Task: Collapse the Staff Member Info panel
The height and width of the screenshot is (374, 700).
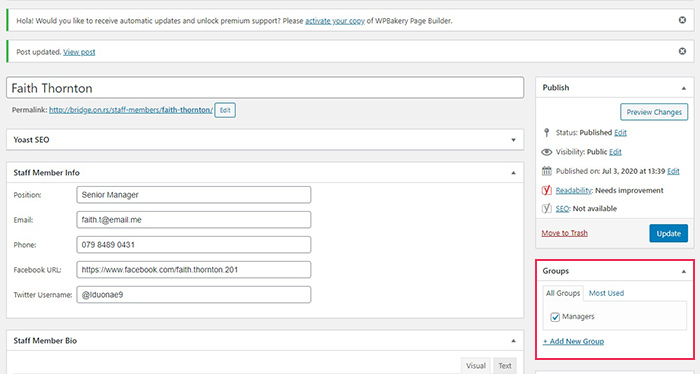Action: click(x=513, y=173)
